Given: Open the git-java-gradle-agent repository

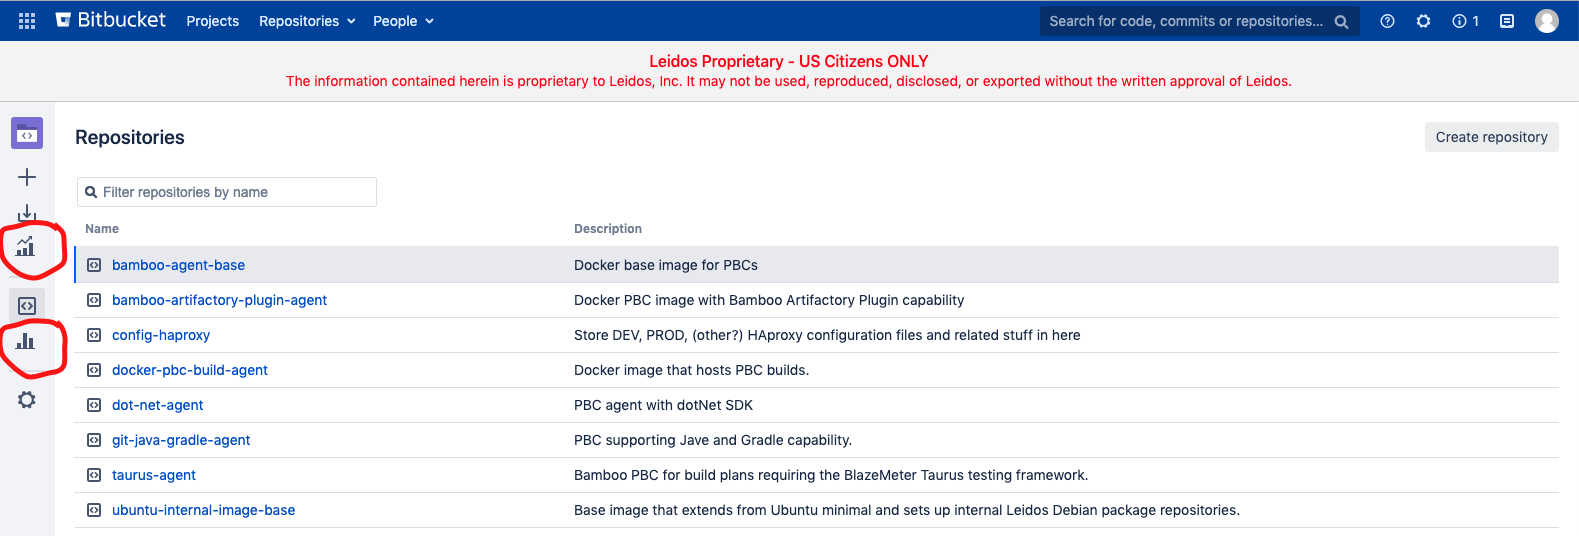Looking at the screenshot, I should (x=181, y=440).
